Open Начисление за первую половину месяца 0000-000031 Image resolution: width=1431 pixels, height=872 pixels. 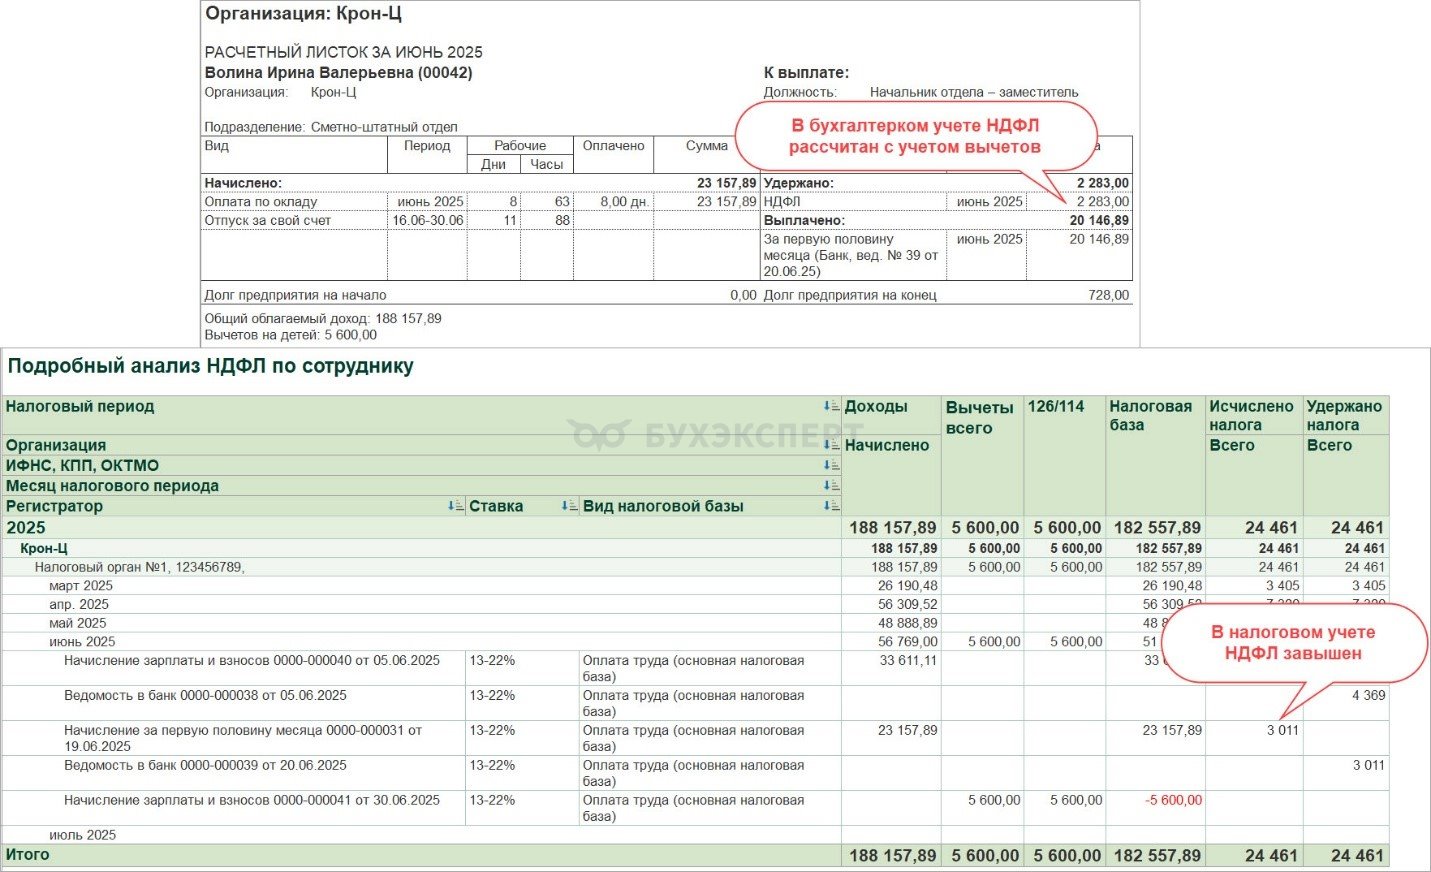pos(242,738)
